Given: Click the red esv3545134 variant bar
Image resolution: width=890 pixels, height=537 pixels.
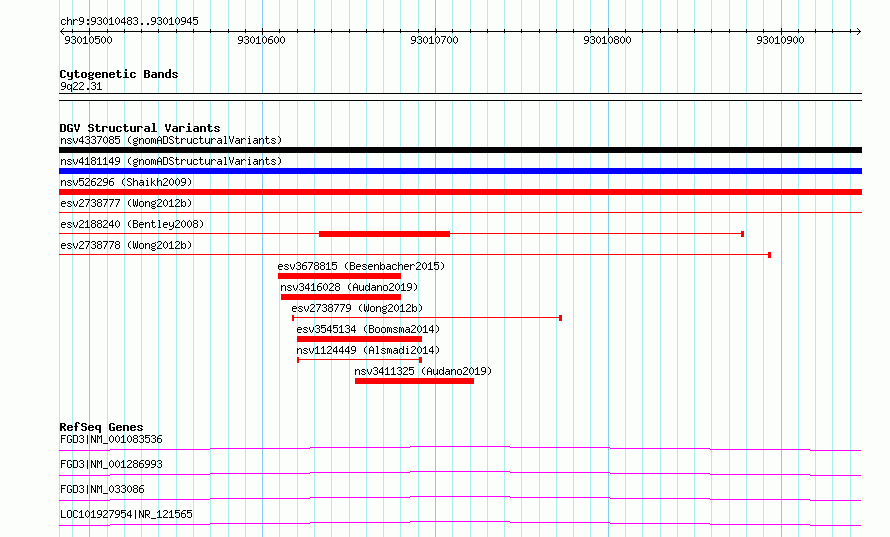Looking at the screenshot, I should click(359, 339).
